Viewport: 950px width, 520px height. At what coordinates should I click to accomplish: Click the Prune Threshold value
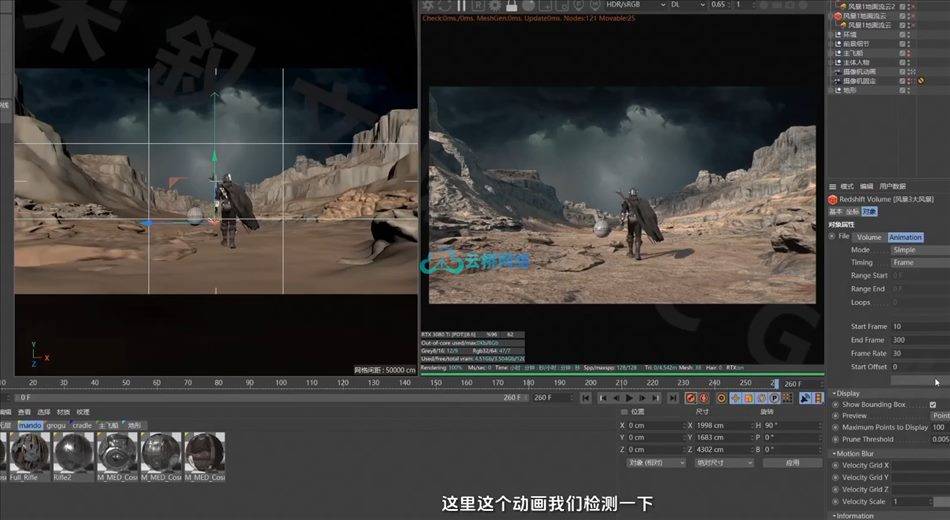pyautogui.click(x=940, y=439)
